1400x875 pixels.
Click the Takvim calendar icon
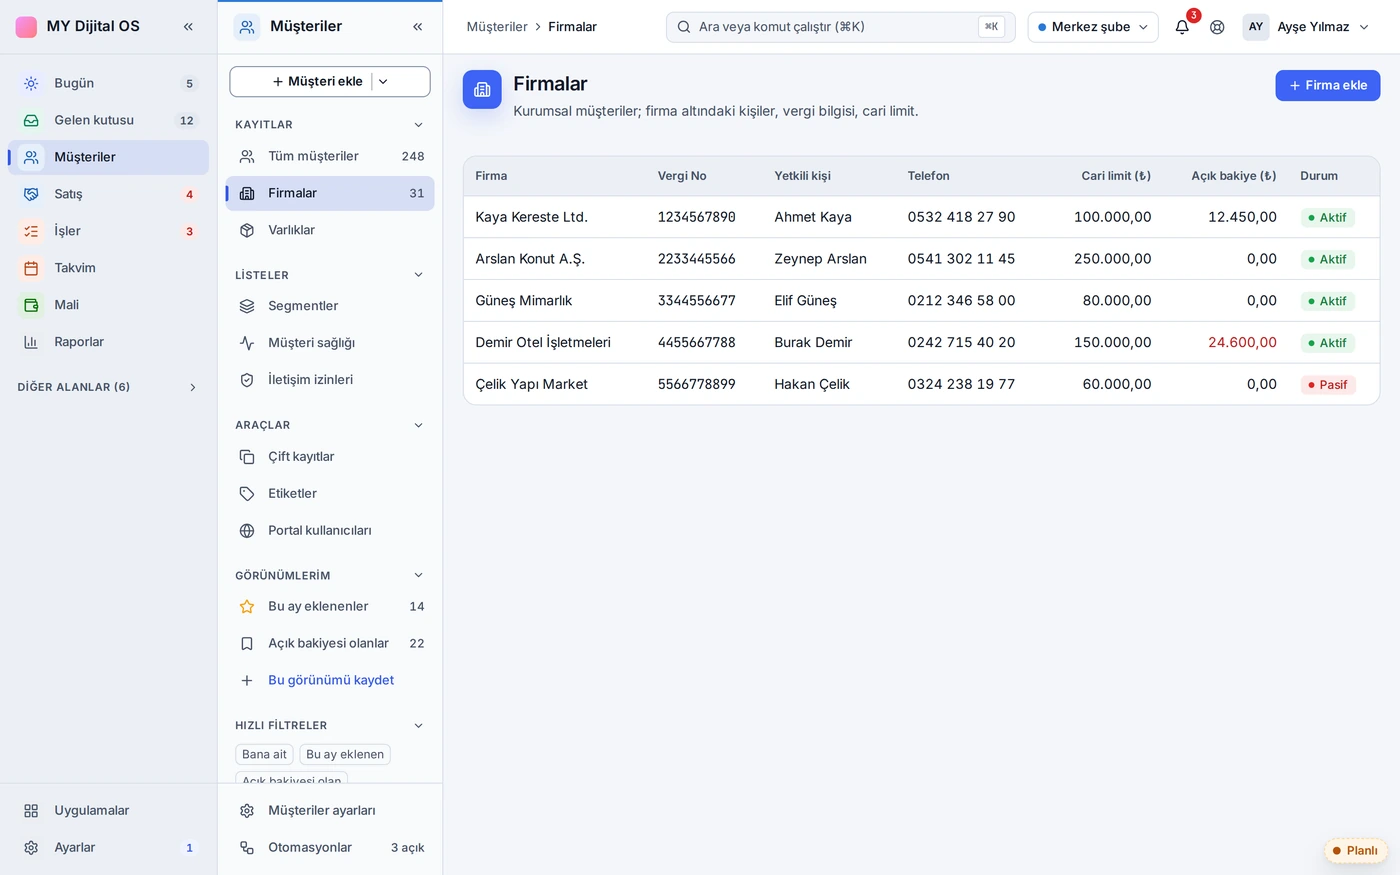[x=31, y=268]
